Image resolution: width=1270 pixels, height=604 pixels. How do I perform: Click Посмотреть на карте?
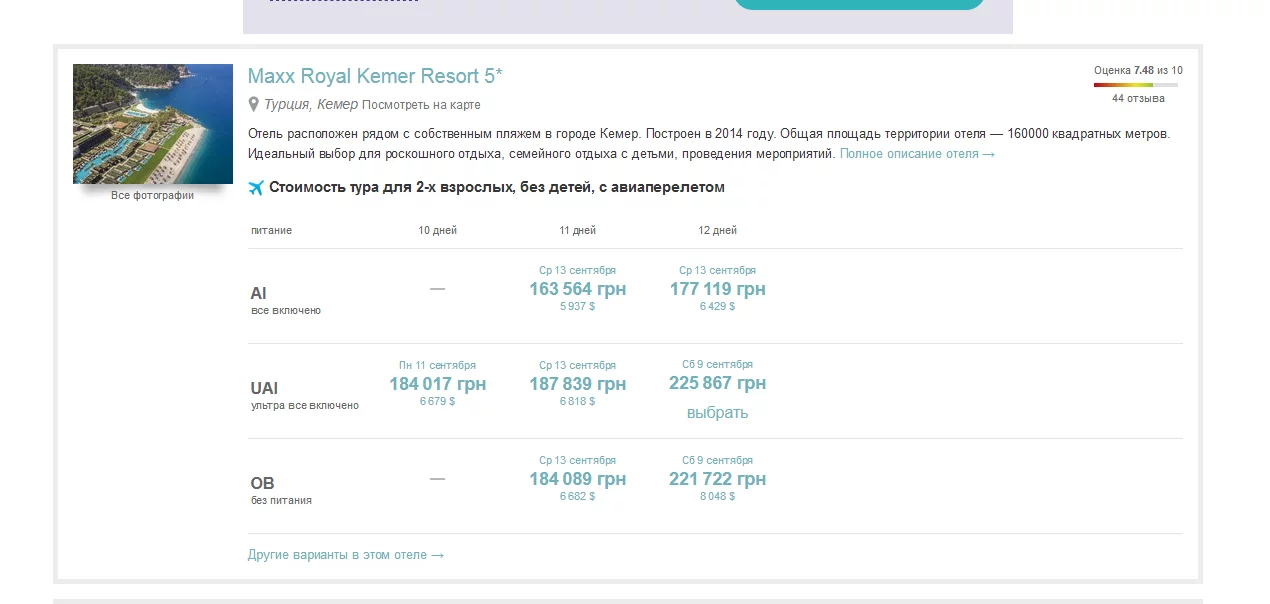click(x=421, y=105)
